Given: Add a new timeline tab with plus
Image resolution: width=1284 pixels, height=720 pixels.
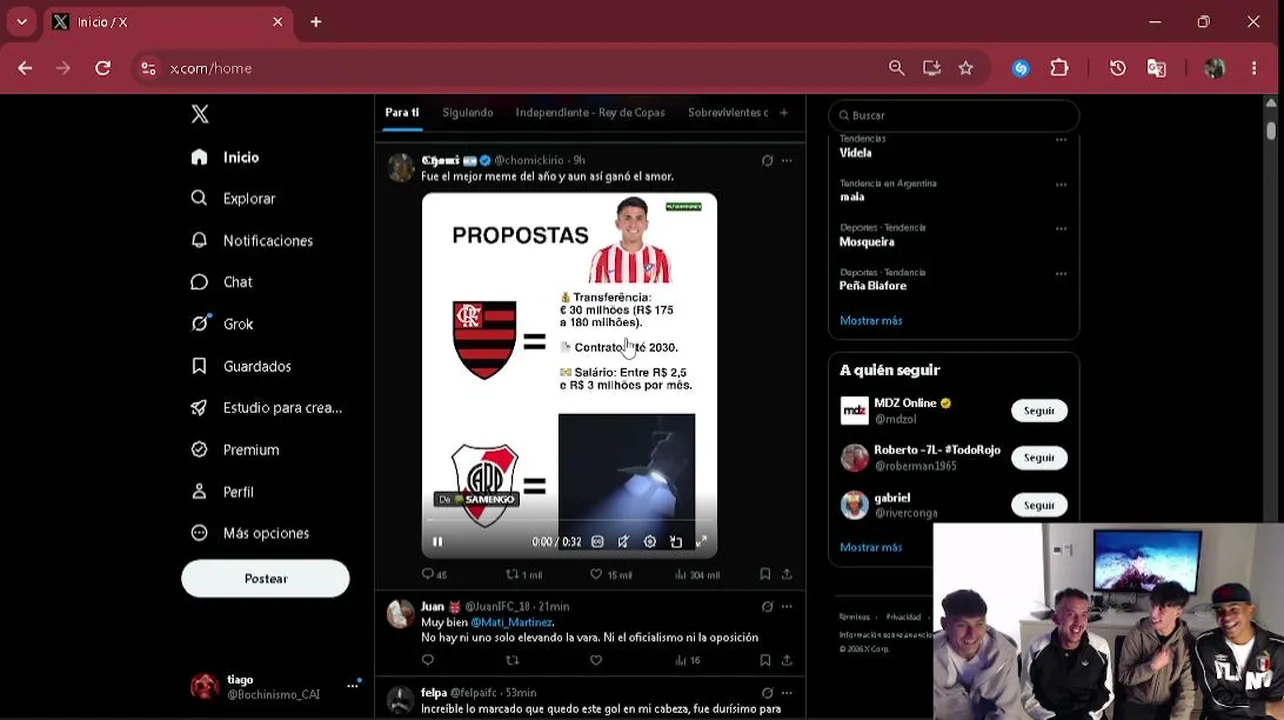Looking at the screenshot, I should pos(784,113).
